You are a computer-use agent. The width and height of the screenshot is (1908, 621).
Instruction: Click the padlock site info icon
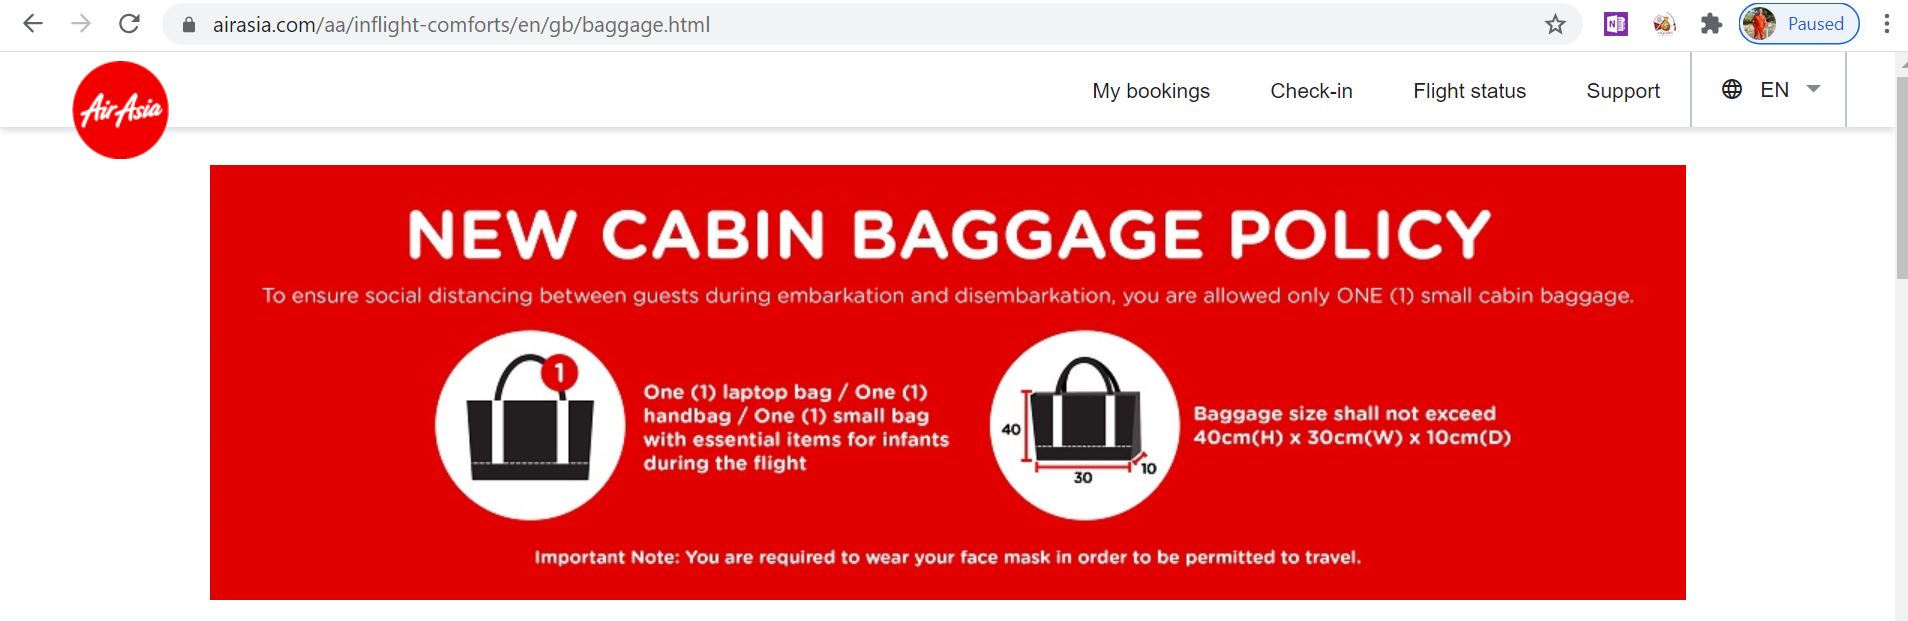(189, 25)
